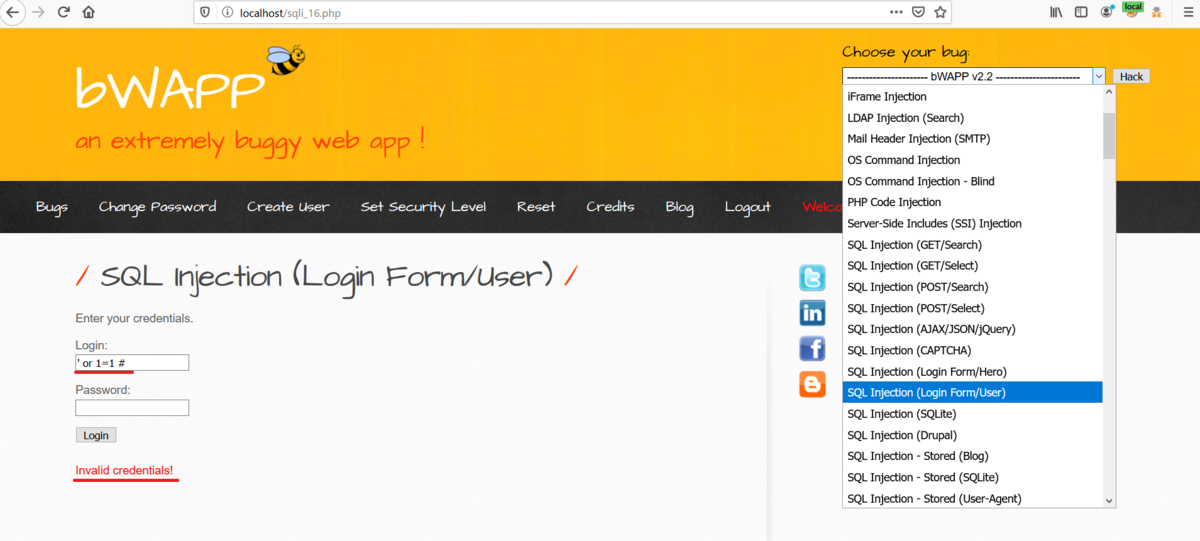Select PHP Code Injection option
Screen dimensions: 1200x541
pos(972,202)
